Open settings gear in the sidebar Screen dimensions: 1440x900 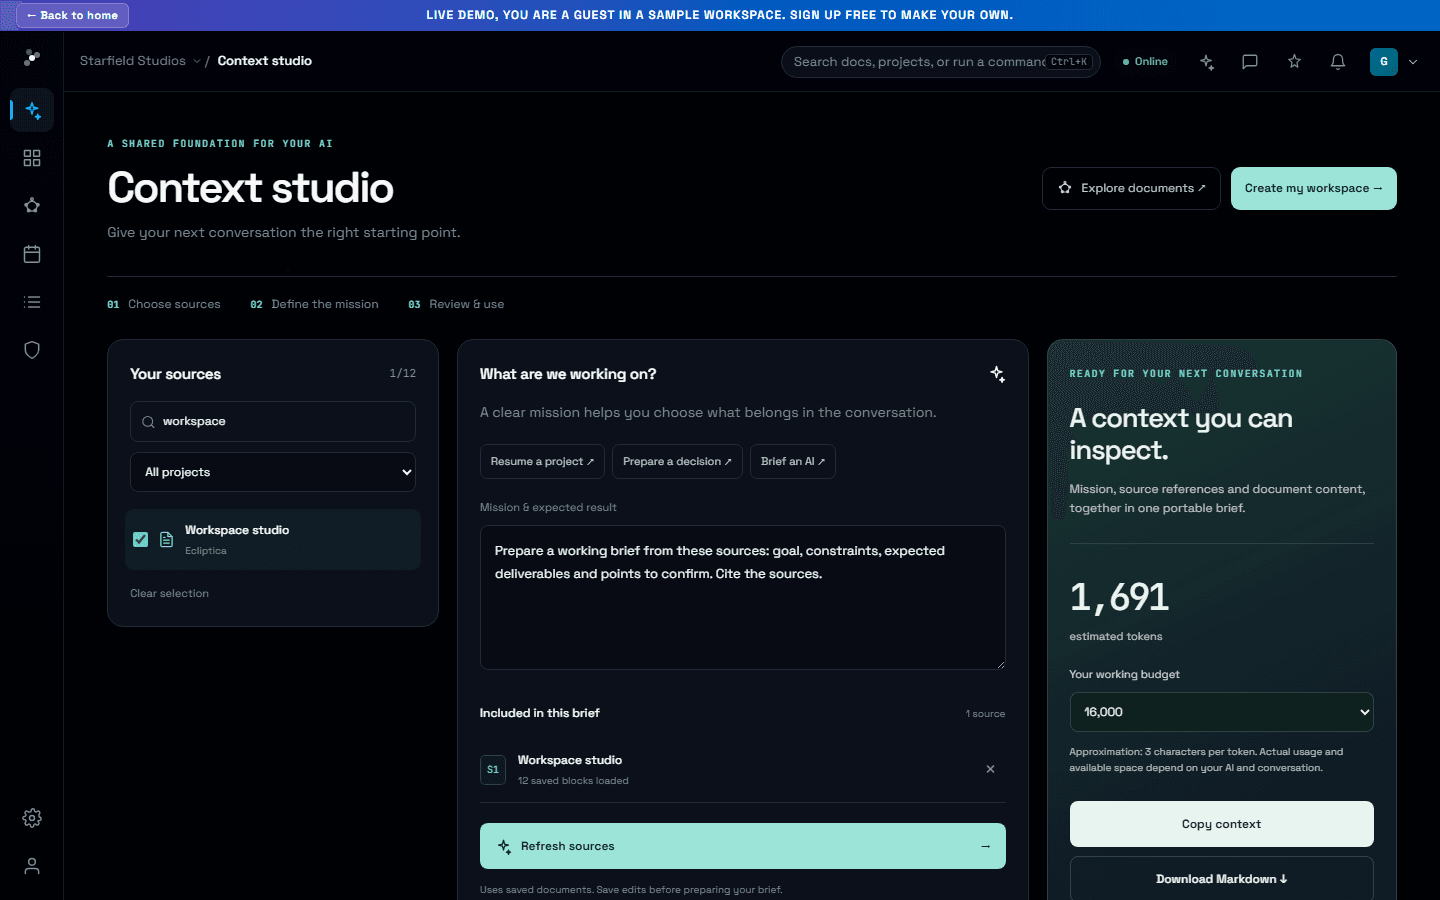[x=32, y=818]
